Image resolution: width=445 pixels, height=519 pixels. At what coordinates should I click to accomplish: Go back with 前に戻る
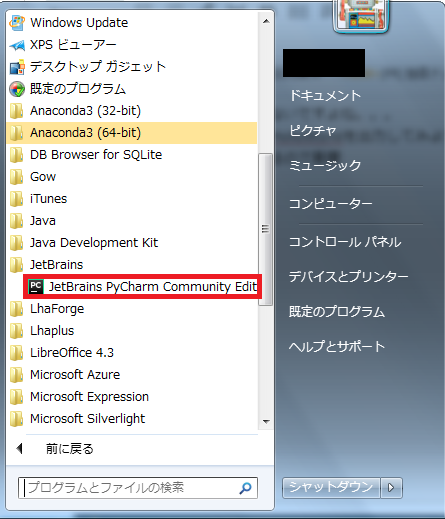(69, 449)
